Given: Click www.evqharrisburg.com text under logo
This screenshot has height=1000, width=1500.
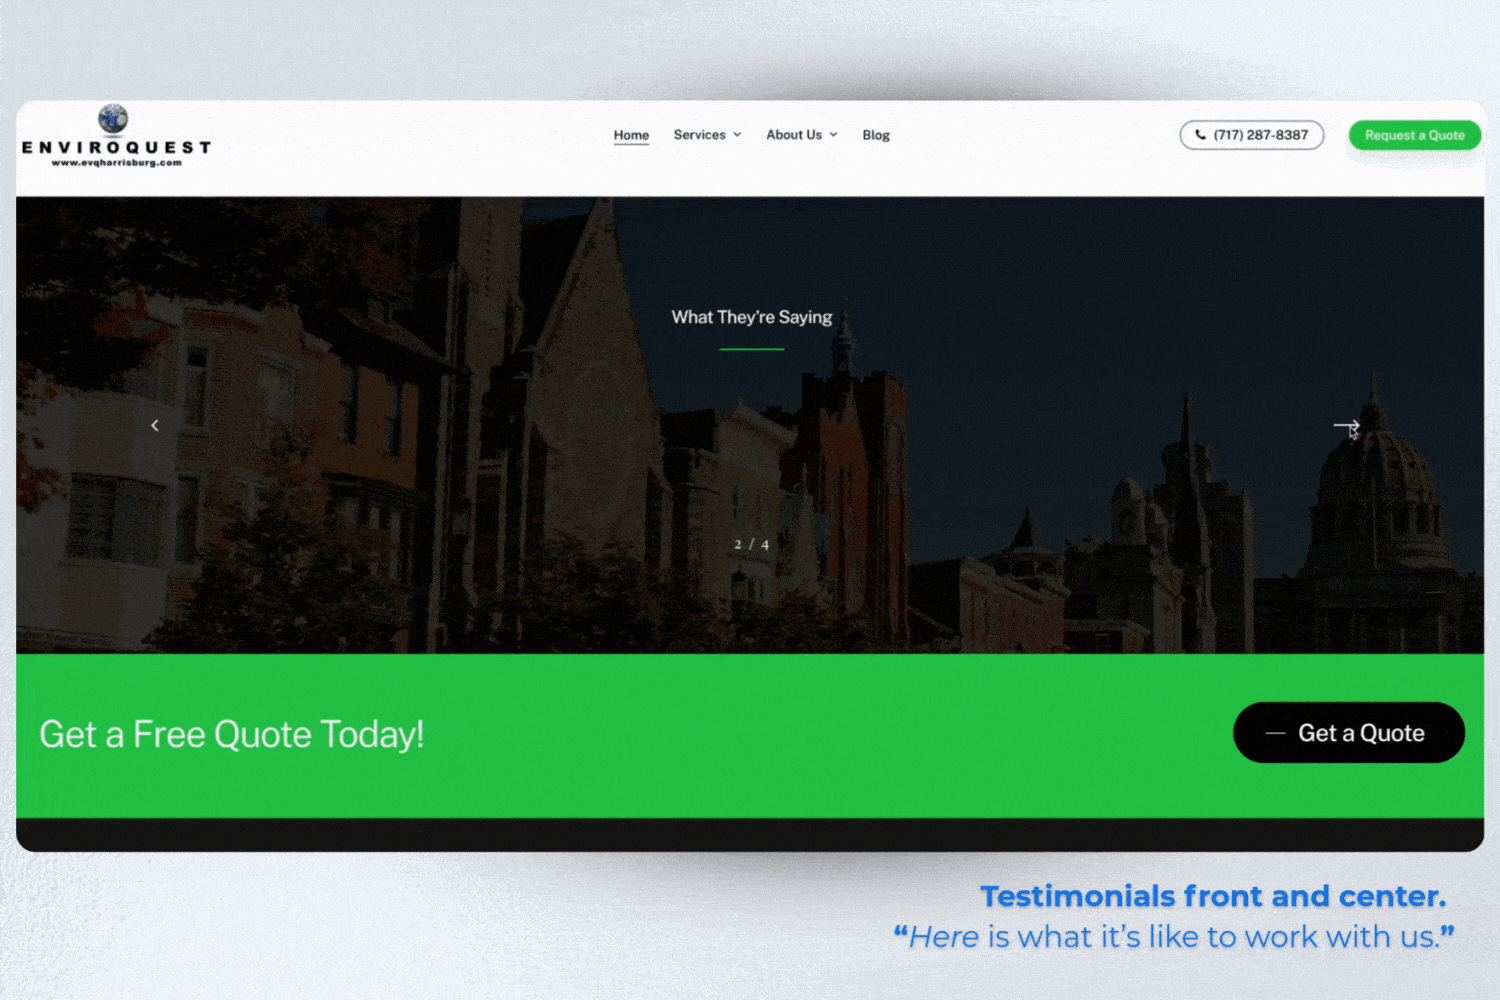Looking at the screenshot, I should pyautogui.click(x=117, y=163).
